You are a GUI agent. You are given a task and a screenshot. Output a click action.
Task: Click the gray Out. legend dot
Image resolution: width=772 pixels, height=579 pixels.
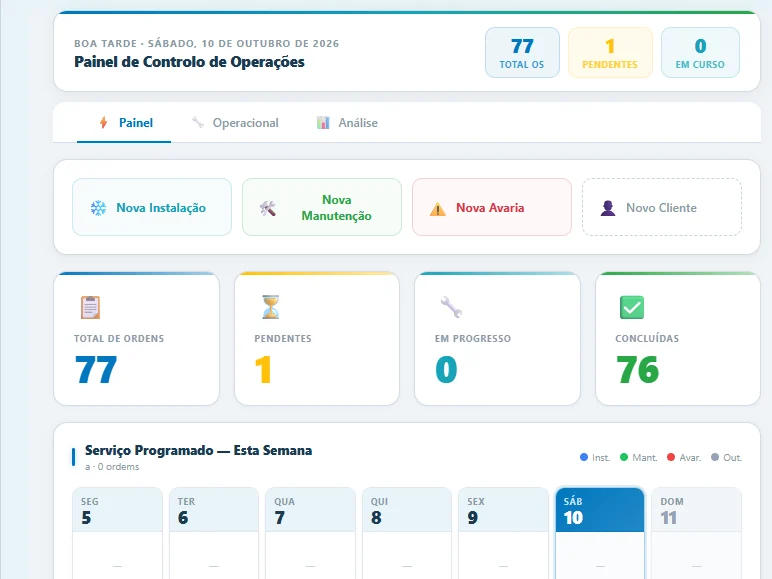pos(715,457)
